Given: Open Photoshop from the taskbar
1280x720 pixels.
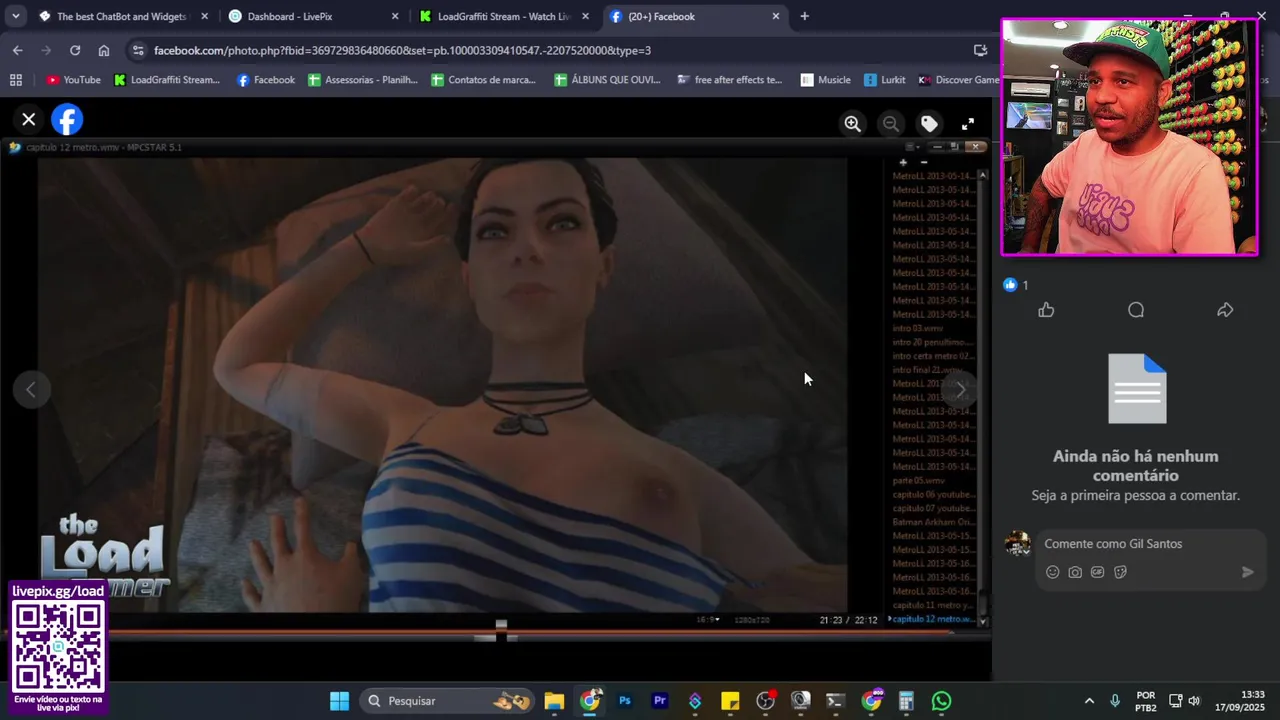Looking at the screenshot, I should (625, 701).
